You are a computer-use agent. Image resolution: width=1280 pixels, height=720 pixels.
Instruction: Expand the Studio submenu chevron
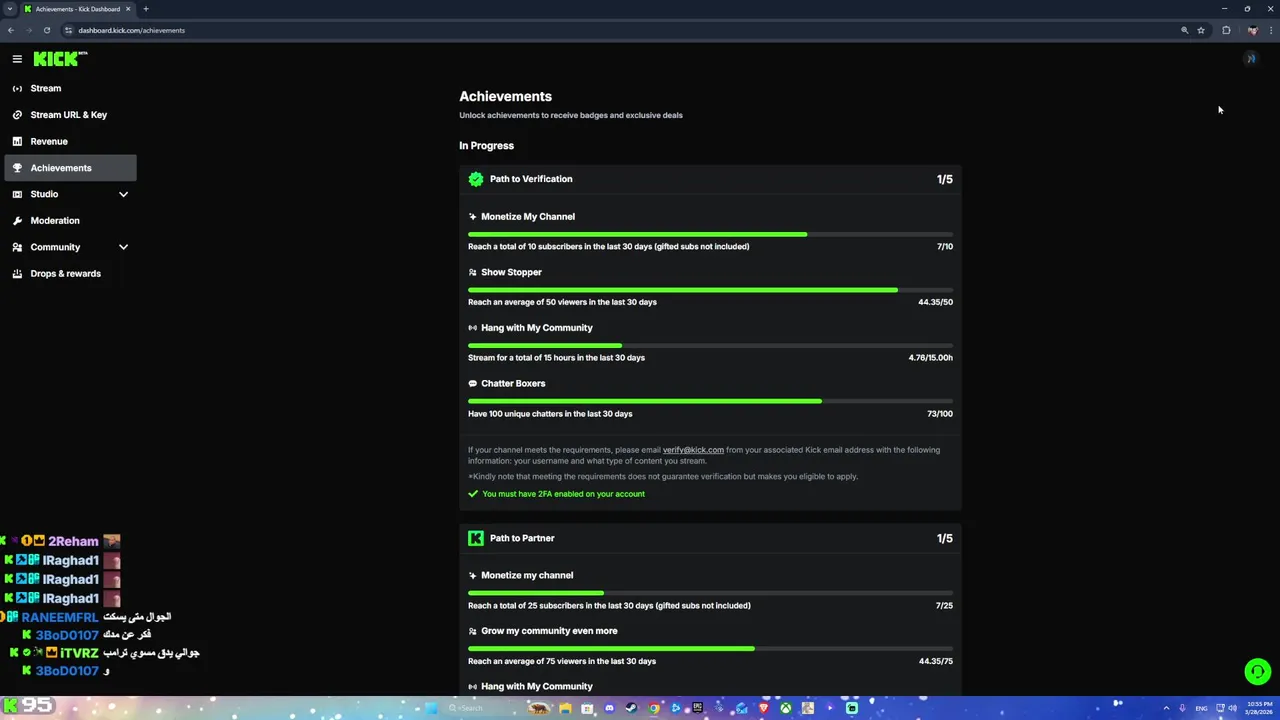(123, 194)
